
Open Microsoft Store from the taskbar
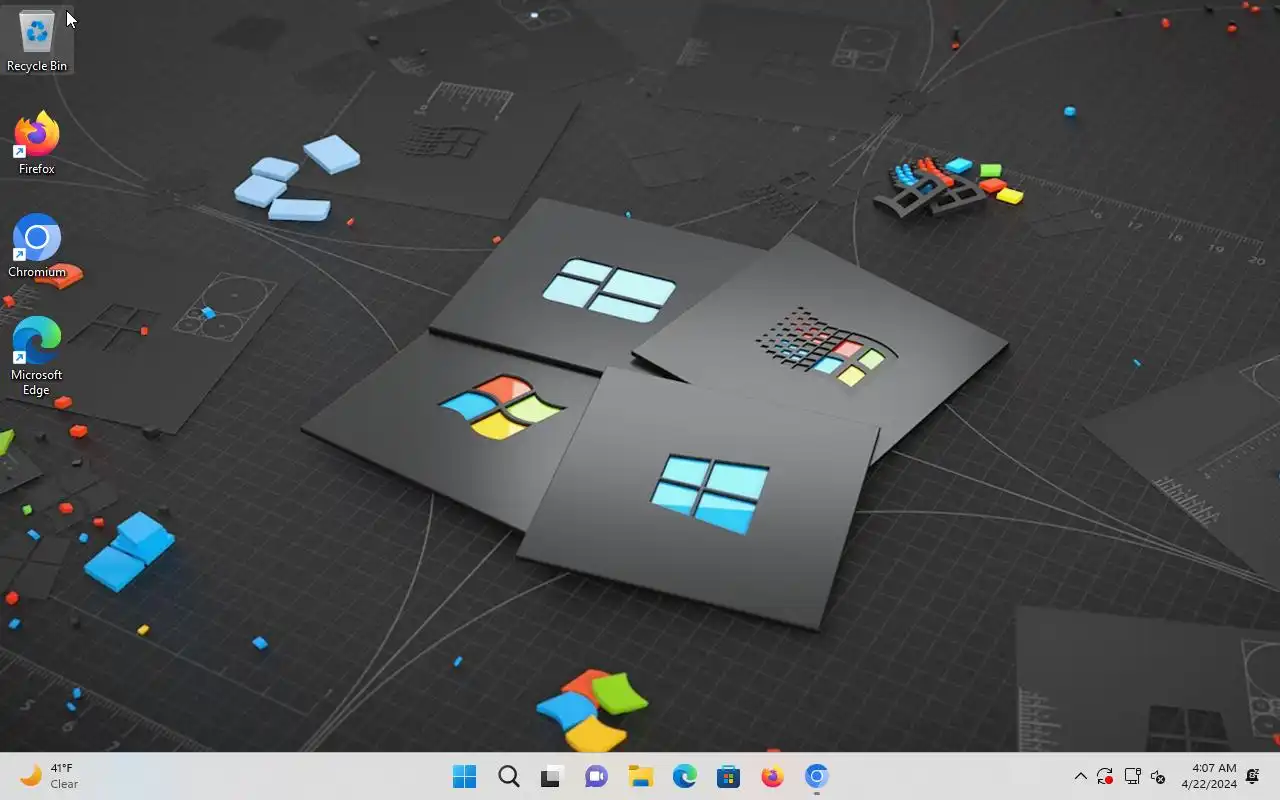click(x=729, y=776)
